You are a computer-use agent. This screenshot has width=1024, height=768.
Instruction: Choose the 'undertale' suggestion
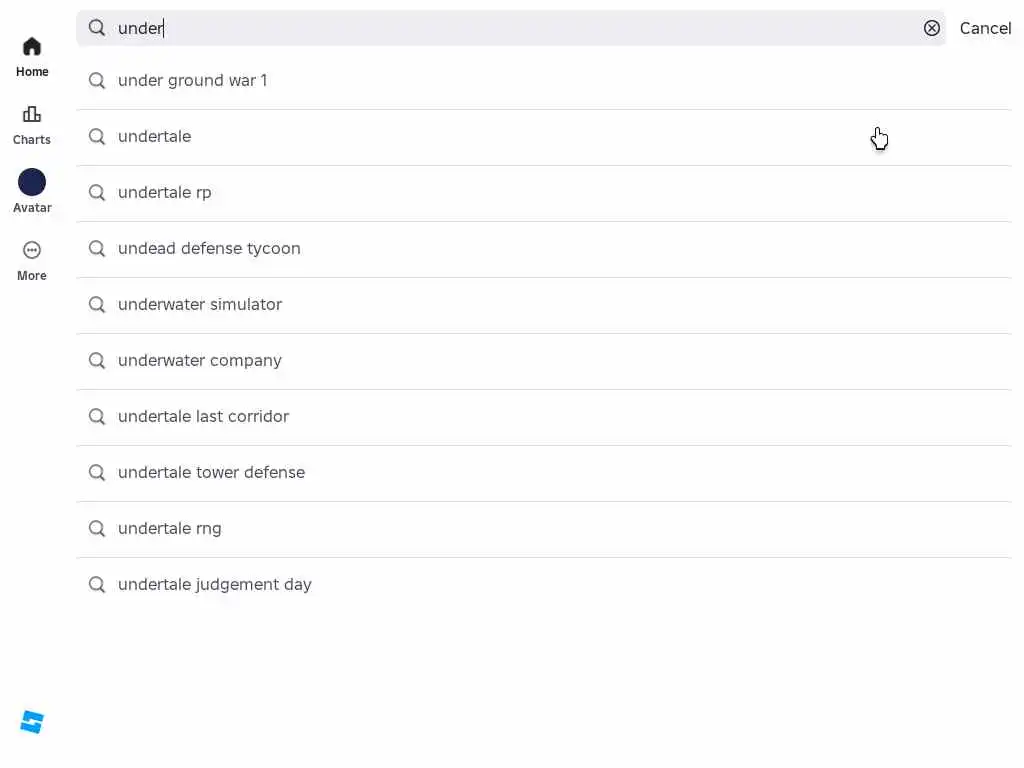coord(155,136)
